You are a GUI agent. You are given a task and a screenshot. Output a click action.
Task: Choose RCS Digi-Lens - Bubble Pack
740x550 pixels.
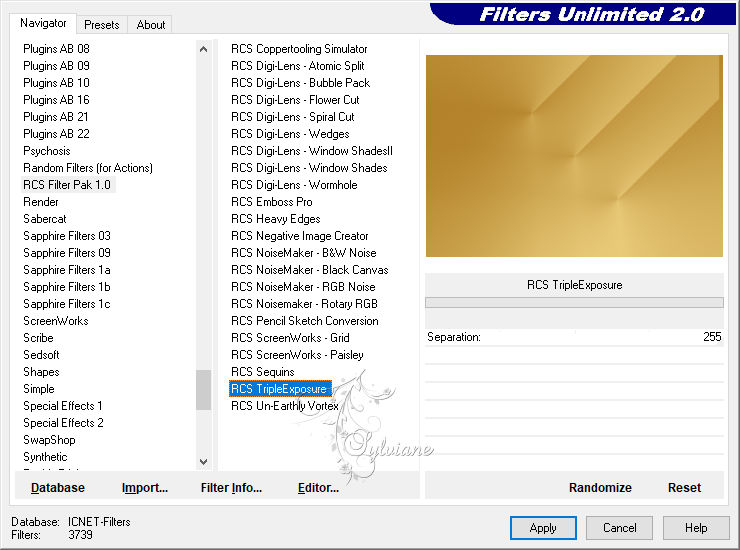[300, 83]
